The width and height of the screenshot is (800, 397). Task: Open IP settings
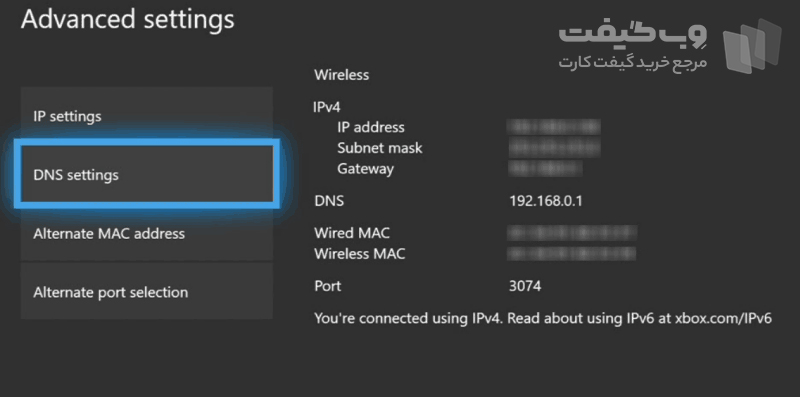click(146, 116)
